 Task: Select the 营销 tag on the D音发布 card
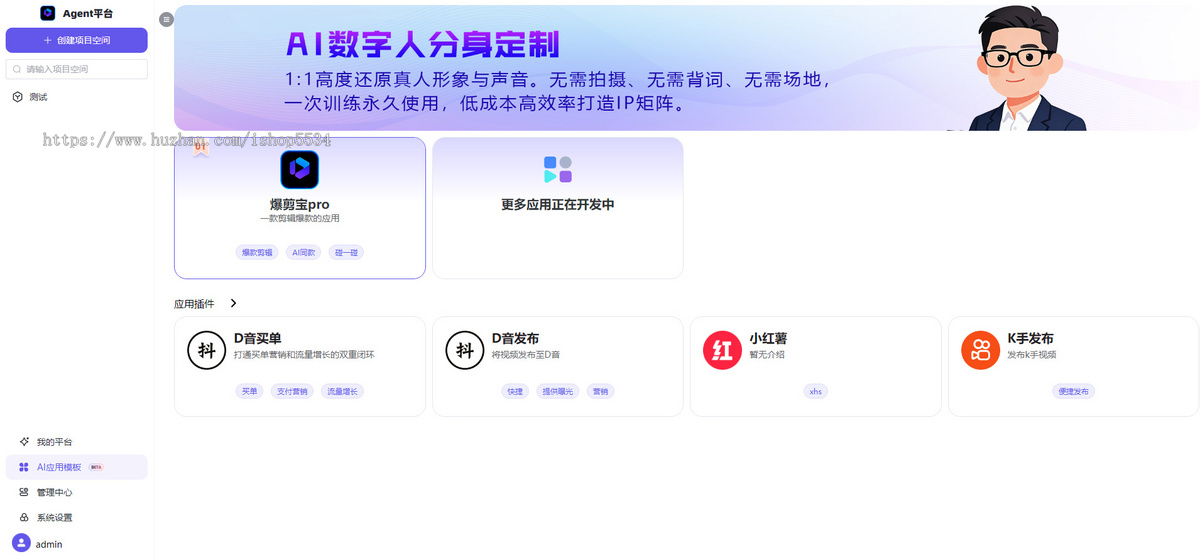pyautogui.click(x=600, y=391)
